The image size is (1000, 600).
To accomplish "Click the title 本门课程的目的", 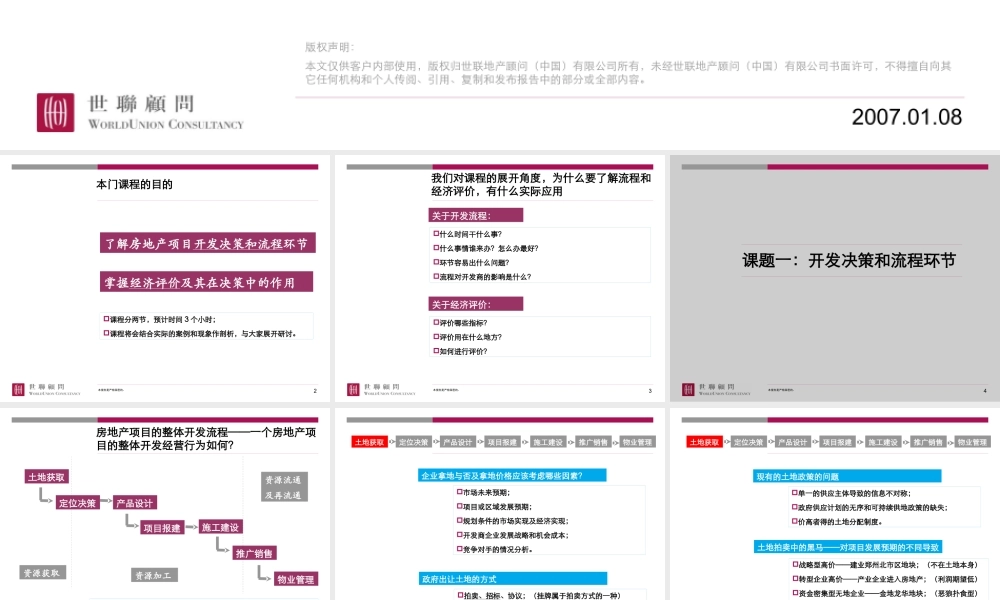I will (135, 184).
